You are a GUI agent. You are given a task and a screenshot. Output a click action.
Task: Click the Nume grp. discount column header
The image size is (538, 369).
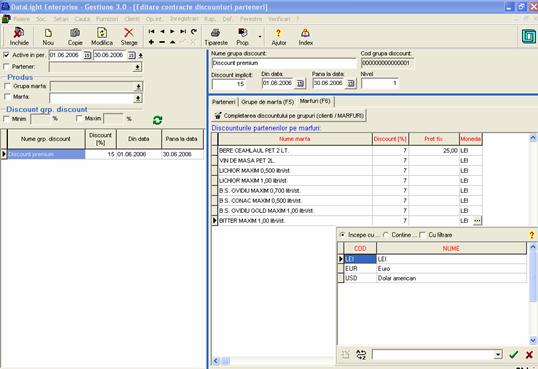46,139
